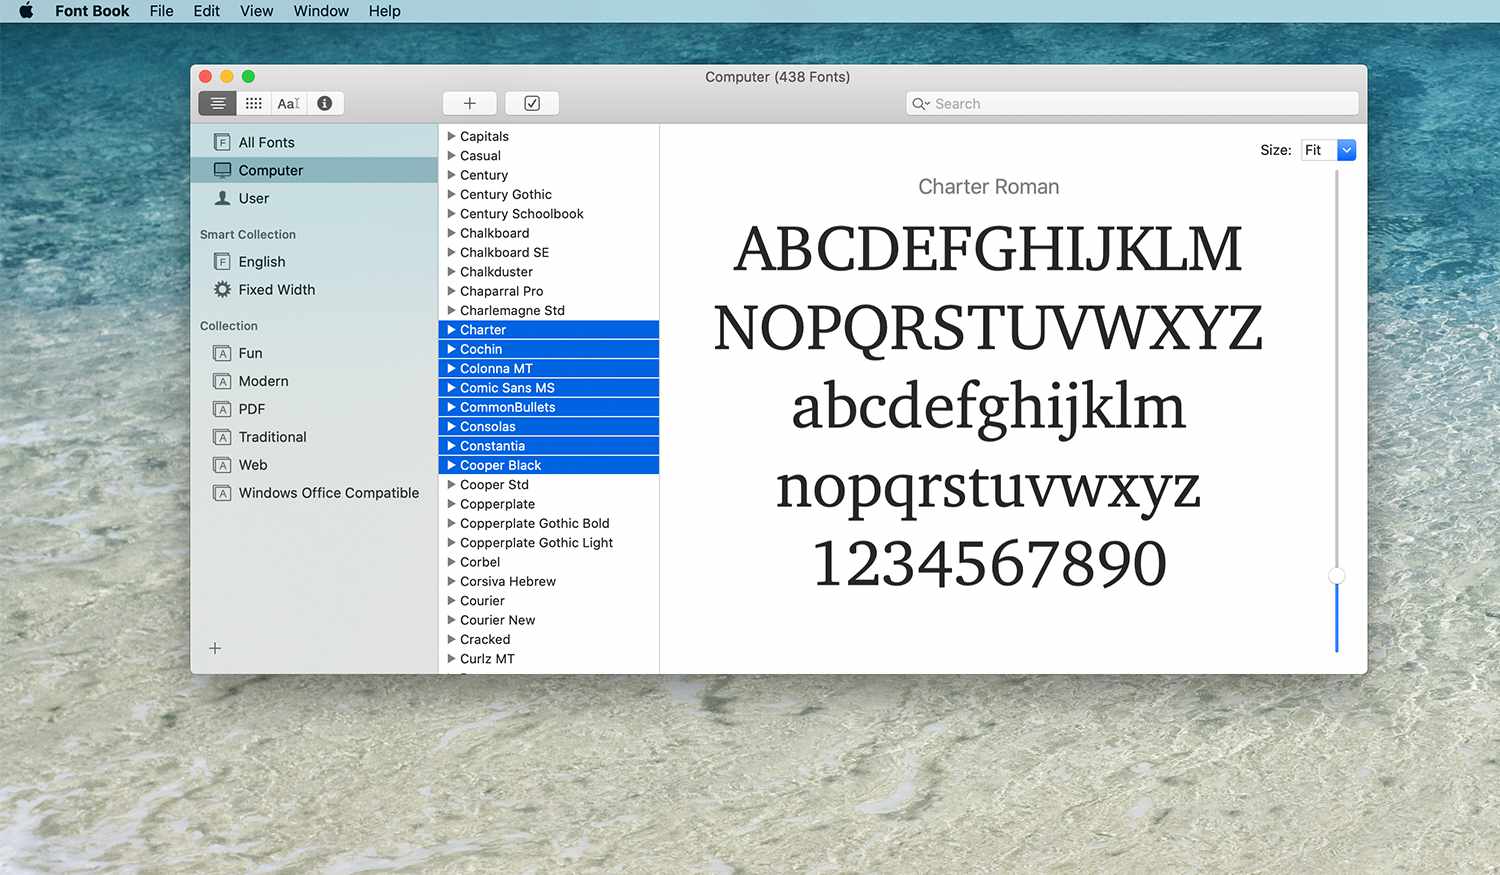Viewport: 1500px width, 875px height.
Task: Toggle enable/disable selected fonts checkmark button
Action: tap(532, 103)
